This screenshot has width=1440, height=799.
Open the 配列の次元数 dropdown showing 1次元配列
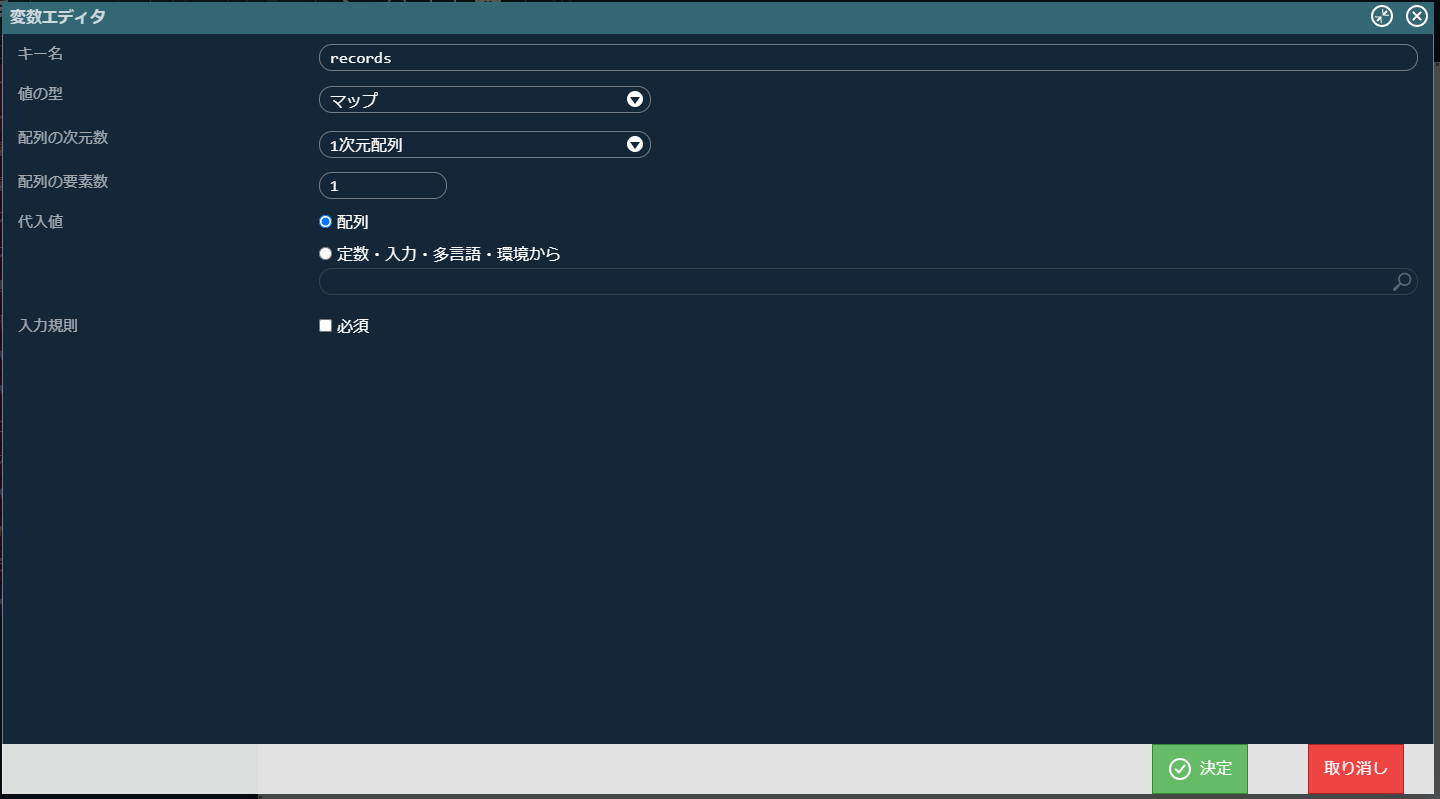click(485, 145)
